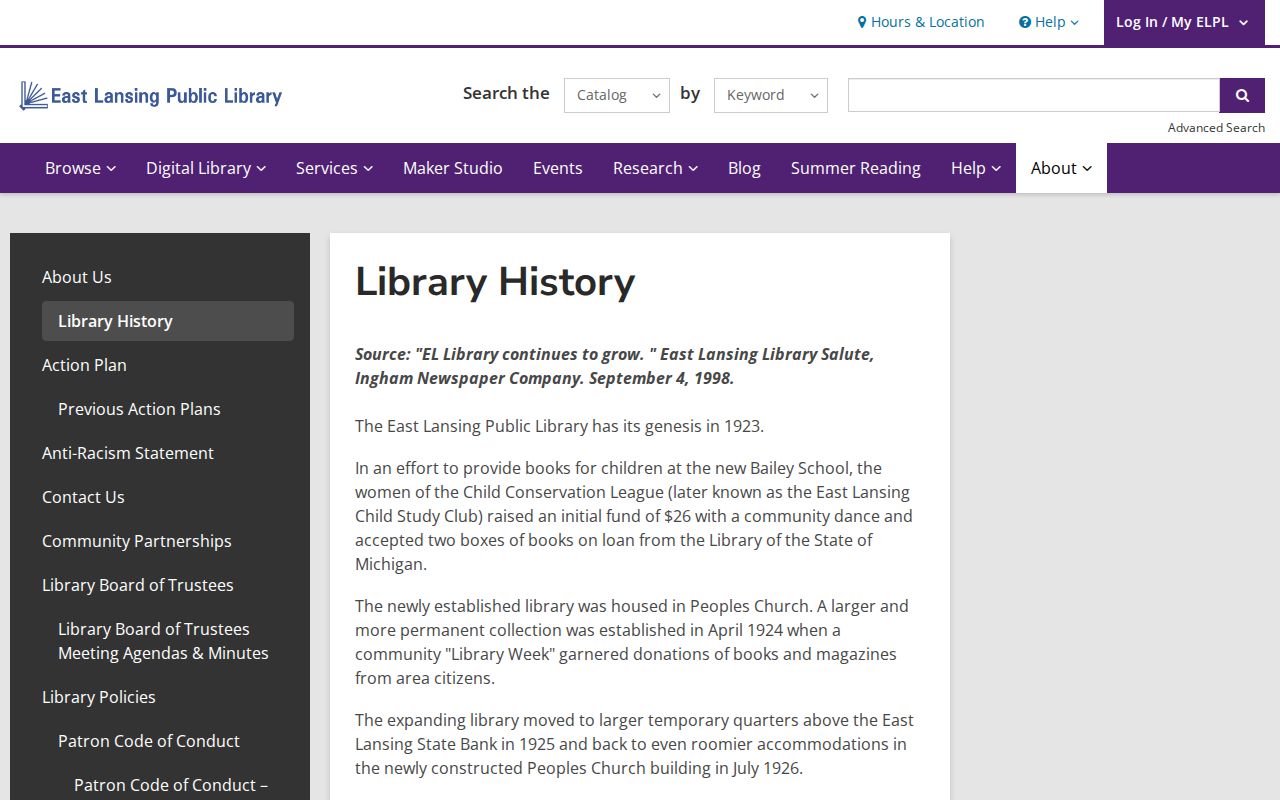Select Library History in sidebar
Viewport: 1280px width, 800px height.
pyautogui.click(x=168, y=321)
